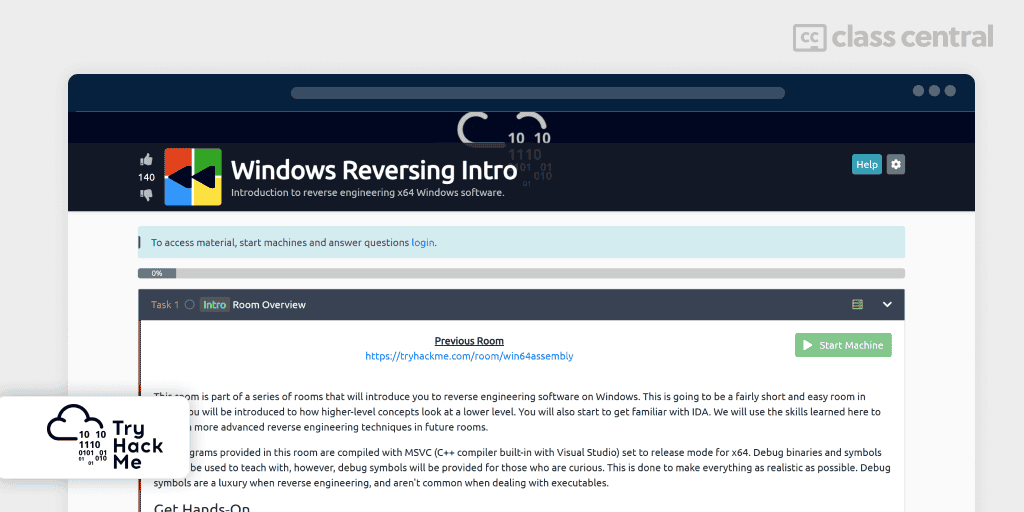The image size is (1024, 512).
Task: Click the 0% room progress bar
Action: 521,273
